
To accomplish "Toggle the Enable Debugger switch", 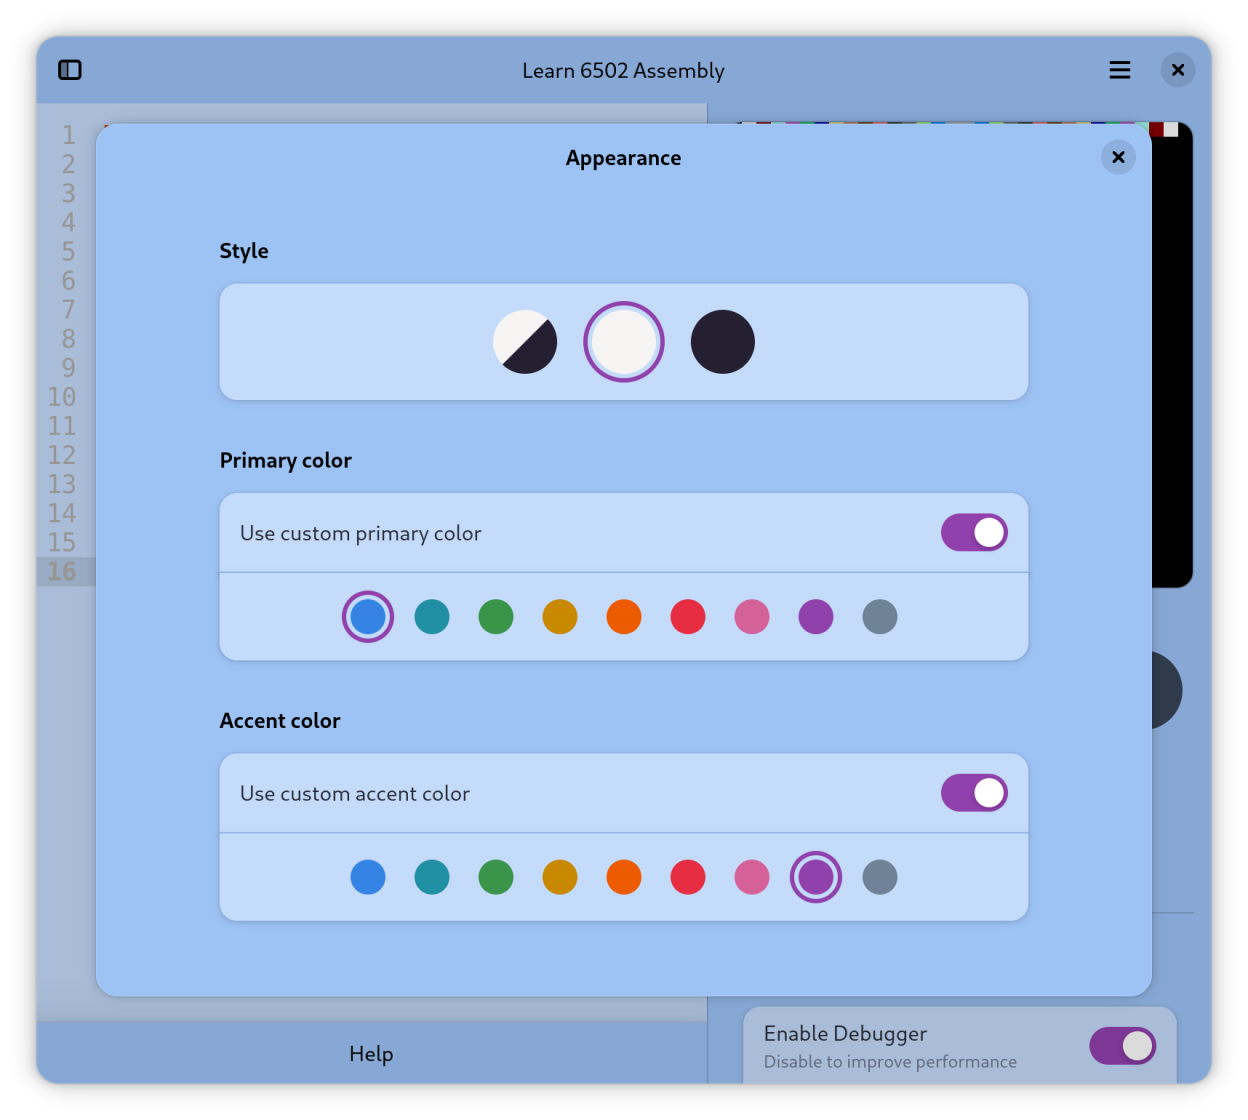I will pos(1123,1046).
